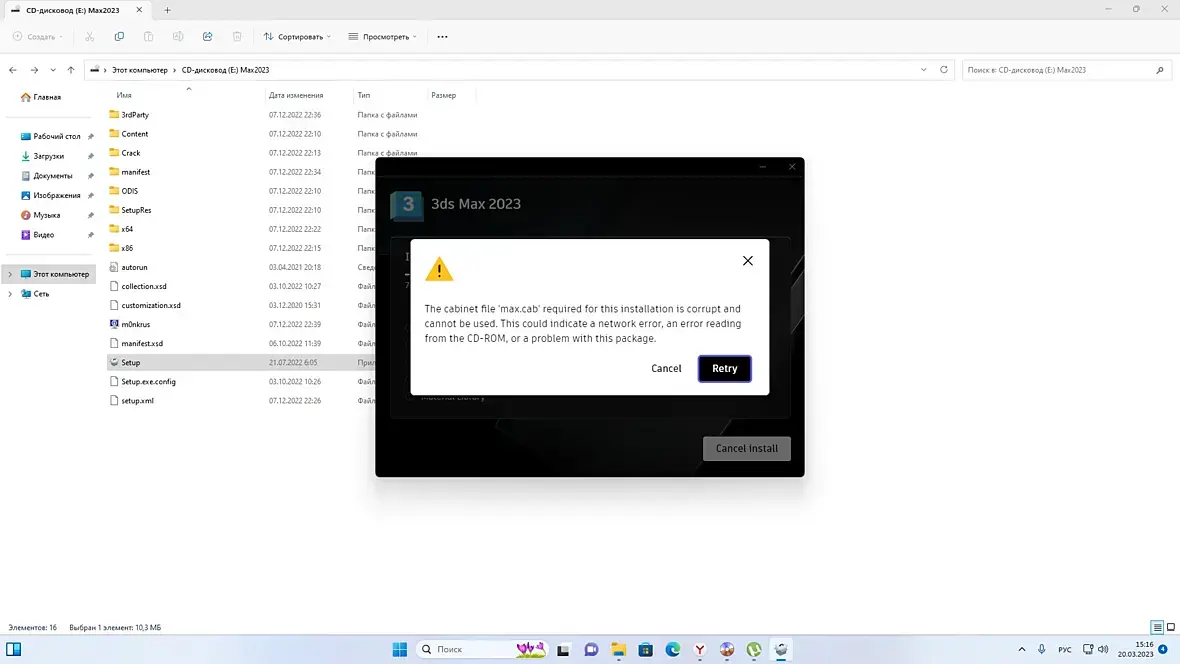Switch to details view icon in status bar
This screenshot has height=664, width=1180.
[x=1157, y=627]
